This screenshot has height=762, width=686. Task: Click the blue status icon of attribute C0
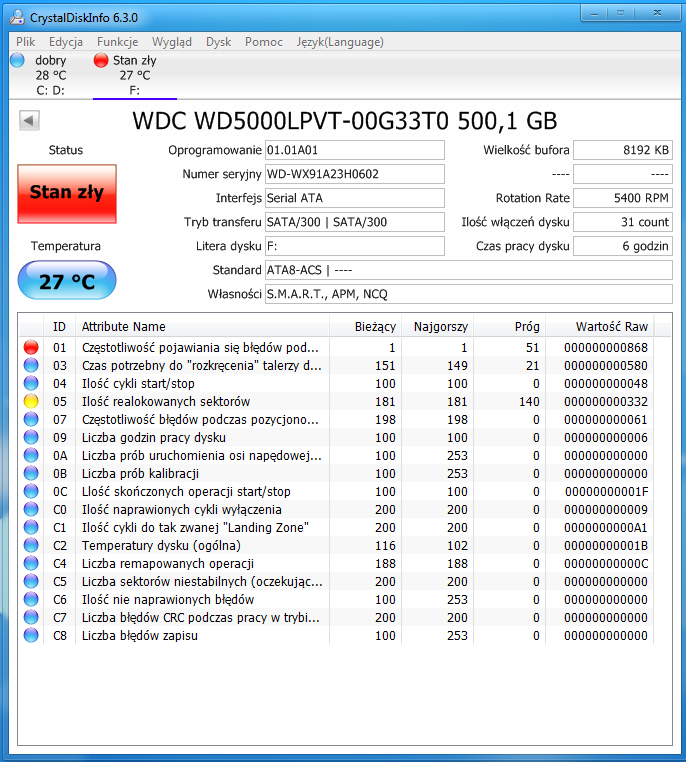click(x=31, y=509)
